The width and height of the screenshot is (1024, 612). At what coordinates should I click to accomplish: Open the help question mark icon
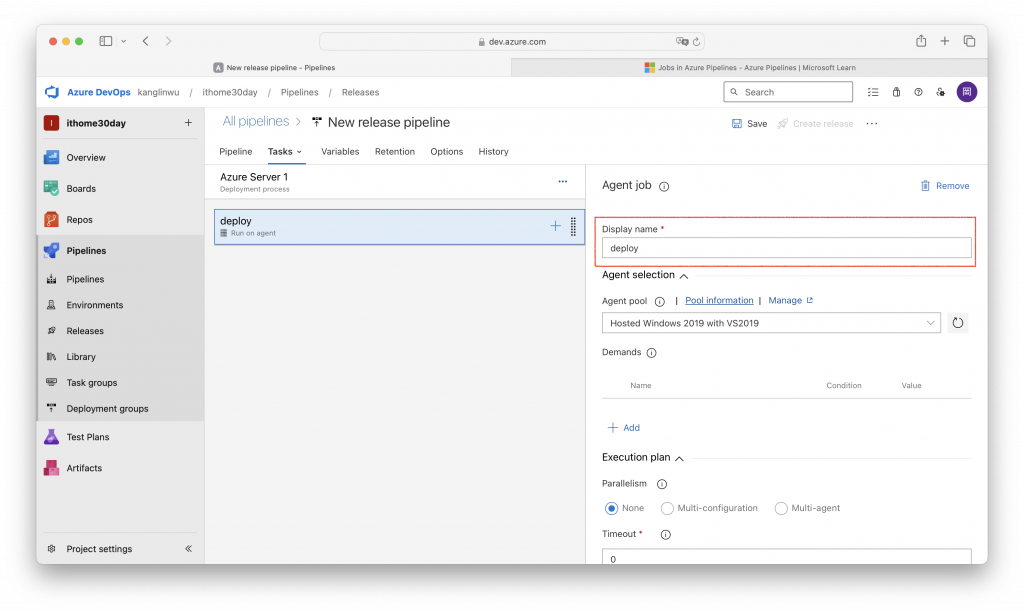tap(918, 92)
